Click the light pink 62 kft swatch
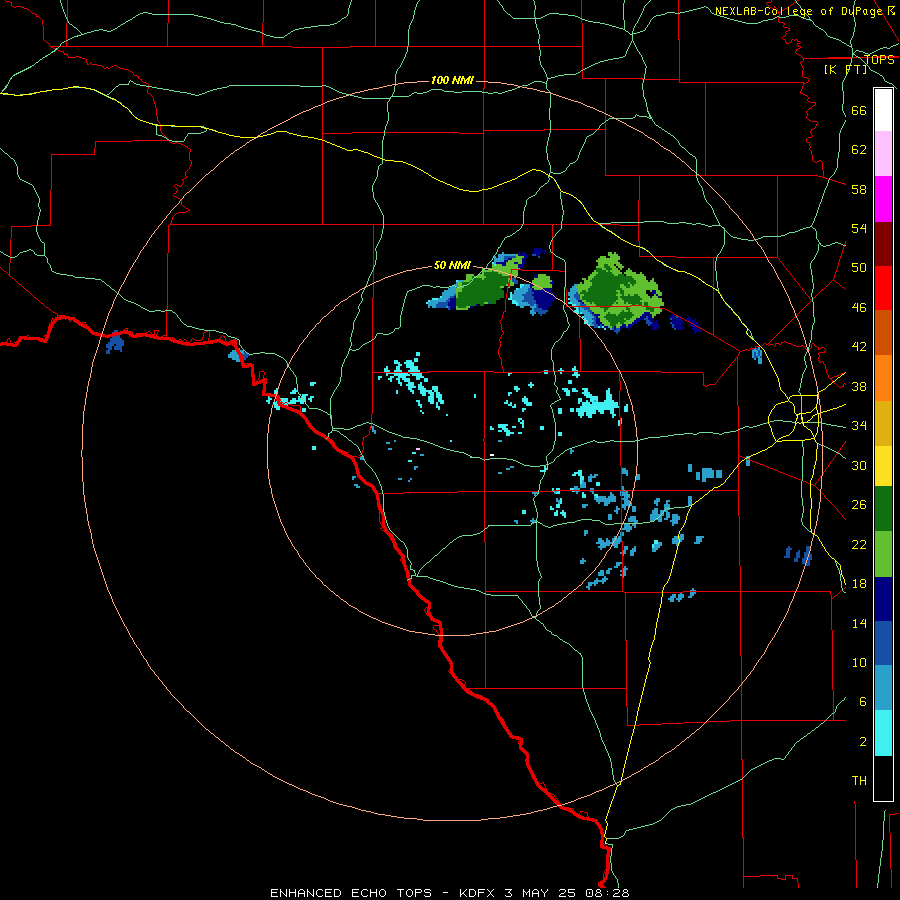900x900 pixels. [883, 153]
